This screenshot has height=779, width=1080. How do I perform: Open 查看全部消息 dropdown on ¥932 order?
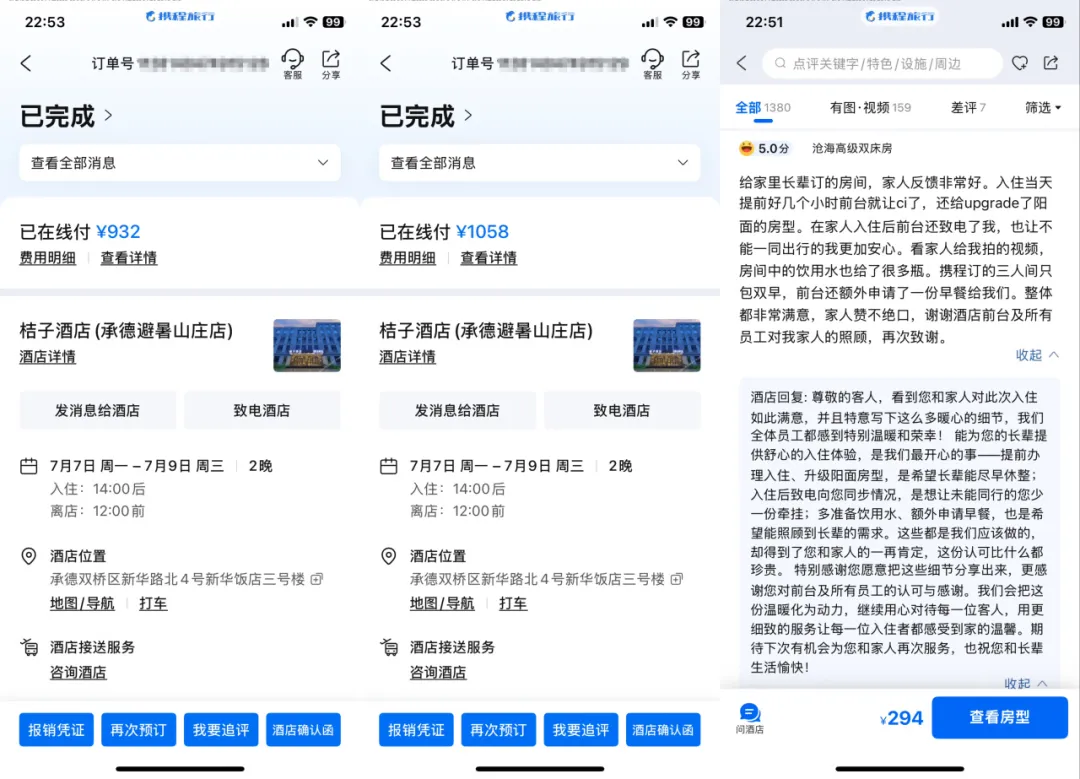click(x=180, y=163)
